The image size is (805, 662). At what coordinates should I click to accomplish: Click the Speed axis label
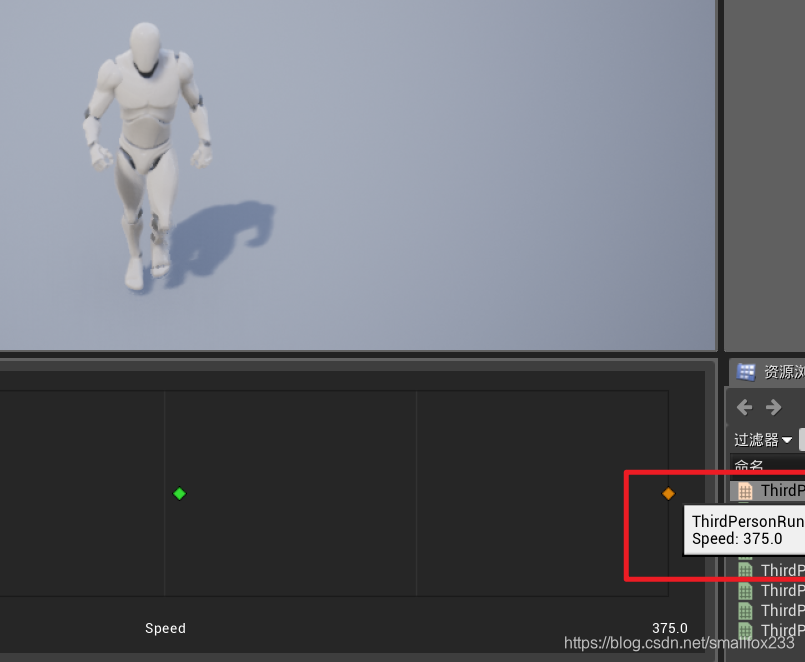165,628
